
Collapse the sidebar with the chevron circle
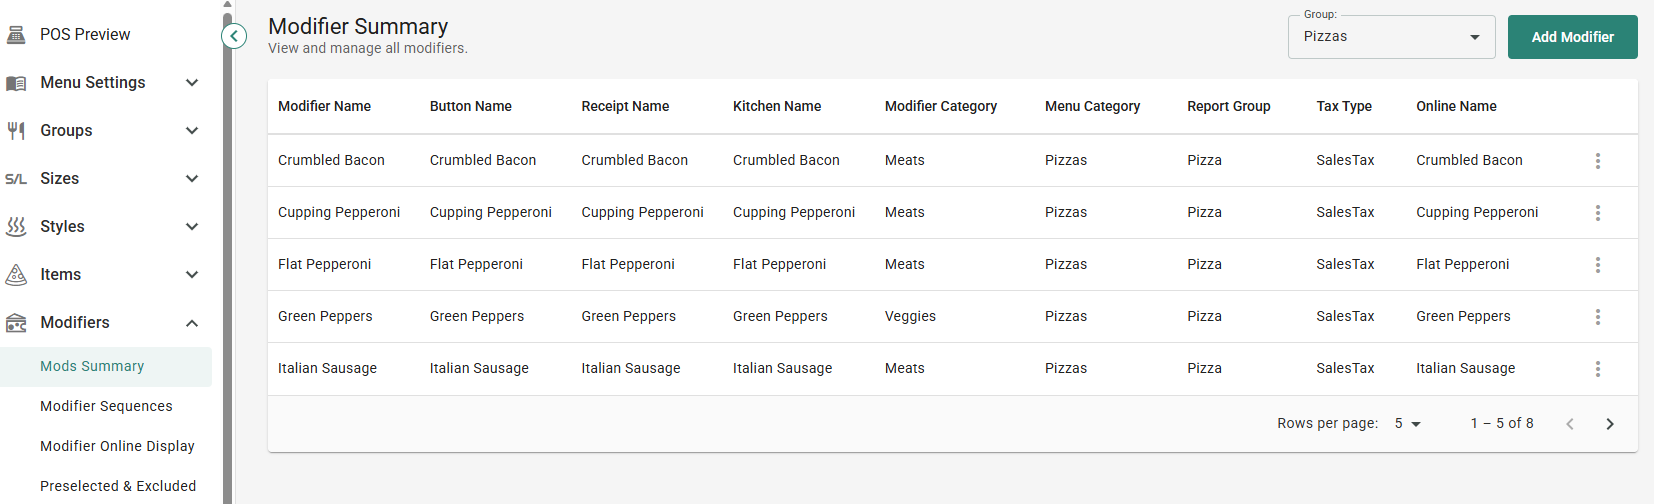(234, 37)
